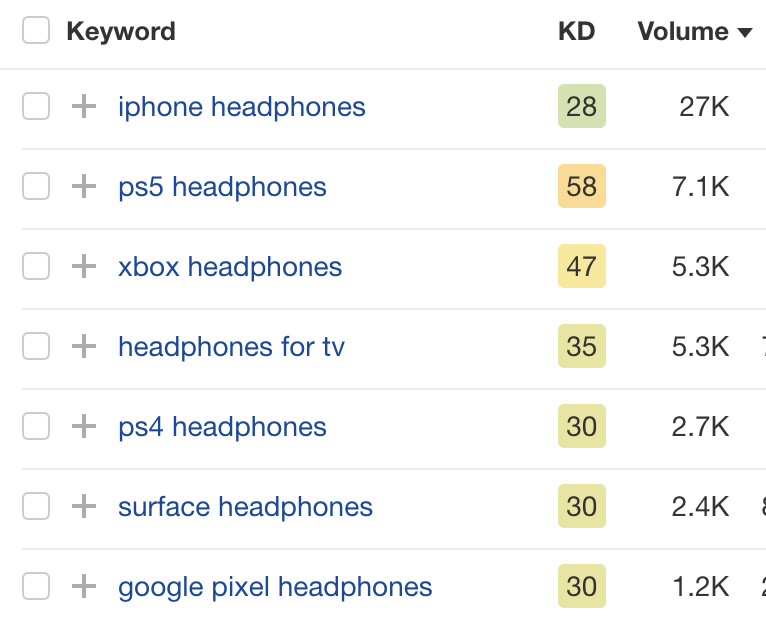Click the KD column header
Screen dimensions: 766x622
point(576,31)
